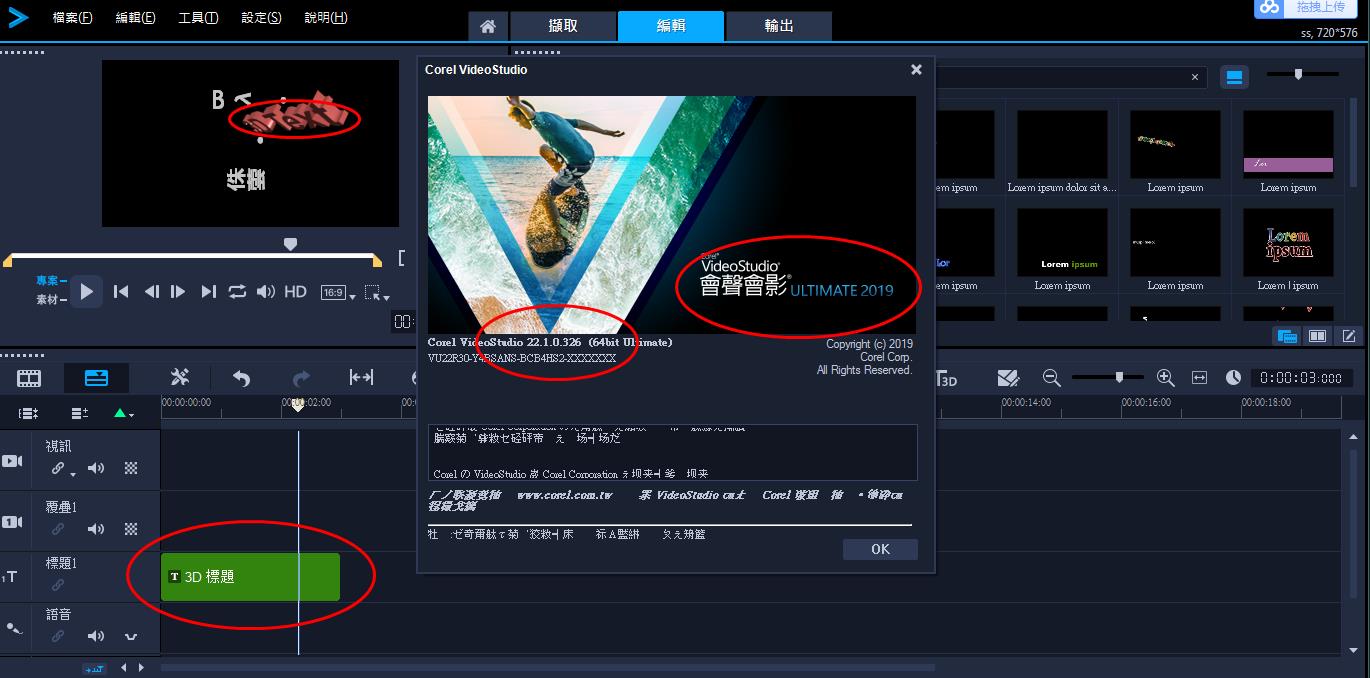Mute the 語音 track audio
Image resolution: width=1370 pixels, height=678 pixels.
96,636
